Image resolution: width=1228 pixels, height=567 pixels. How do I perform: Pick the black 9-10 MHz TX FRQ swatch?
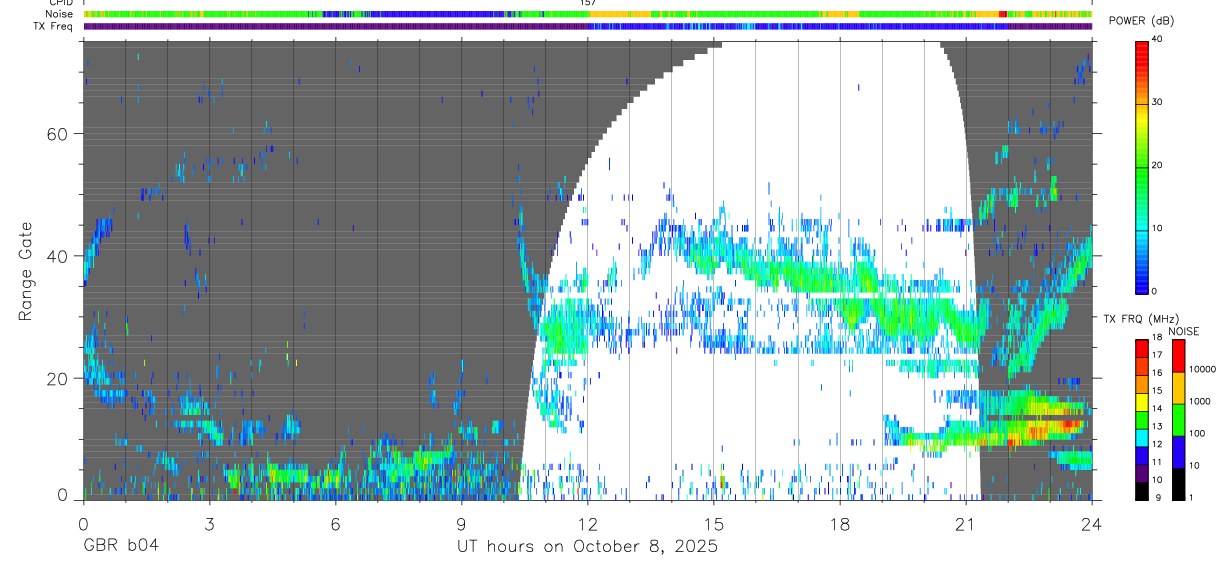coord(1142,491)
